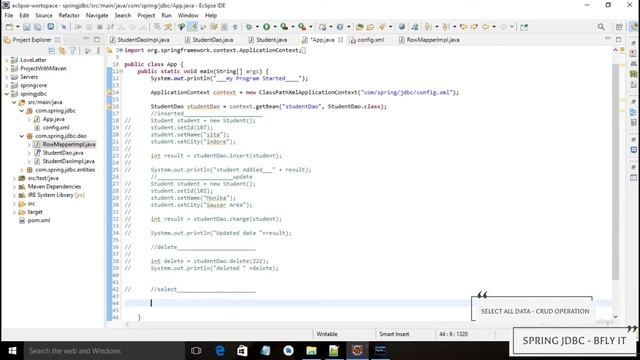The image size is (640, 360).
Task: Open Task View on the taskbar
Action: point(196,351)
